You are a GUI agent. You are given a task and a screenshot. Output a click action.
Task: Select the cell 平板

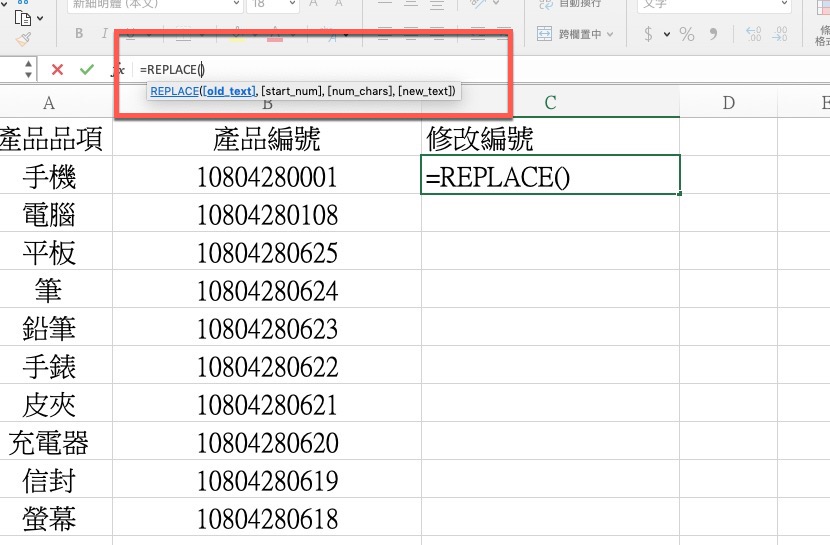[x=56, y=252]
